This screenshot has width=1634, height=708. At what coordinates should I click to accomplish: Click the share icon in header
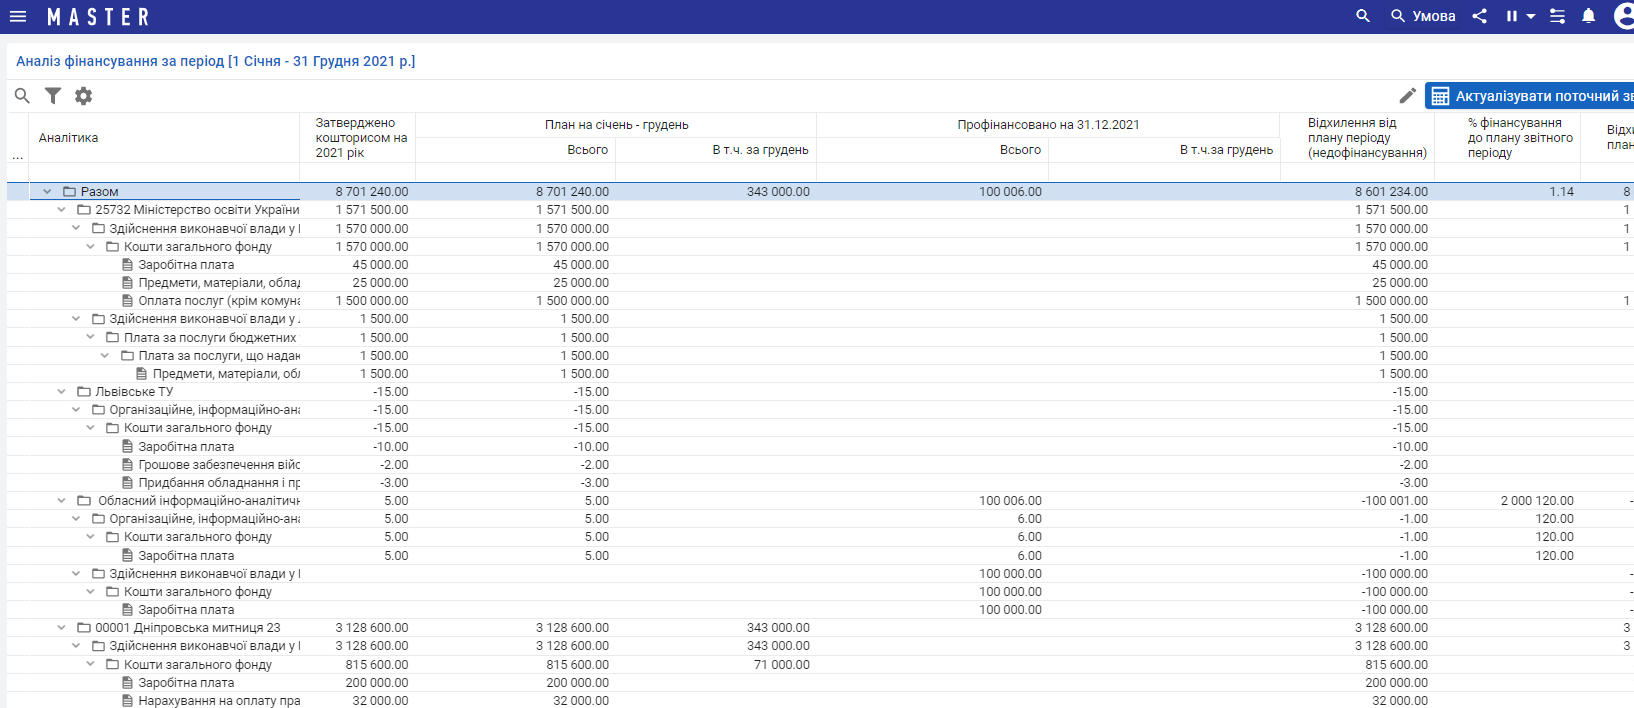tap(1479, 16)
